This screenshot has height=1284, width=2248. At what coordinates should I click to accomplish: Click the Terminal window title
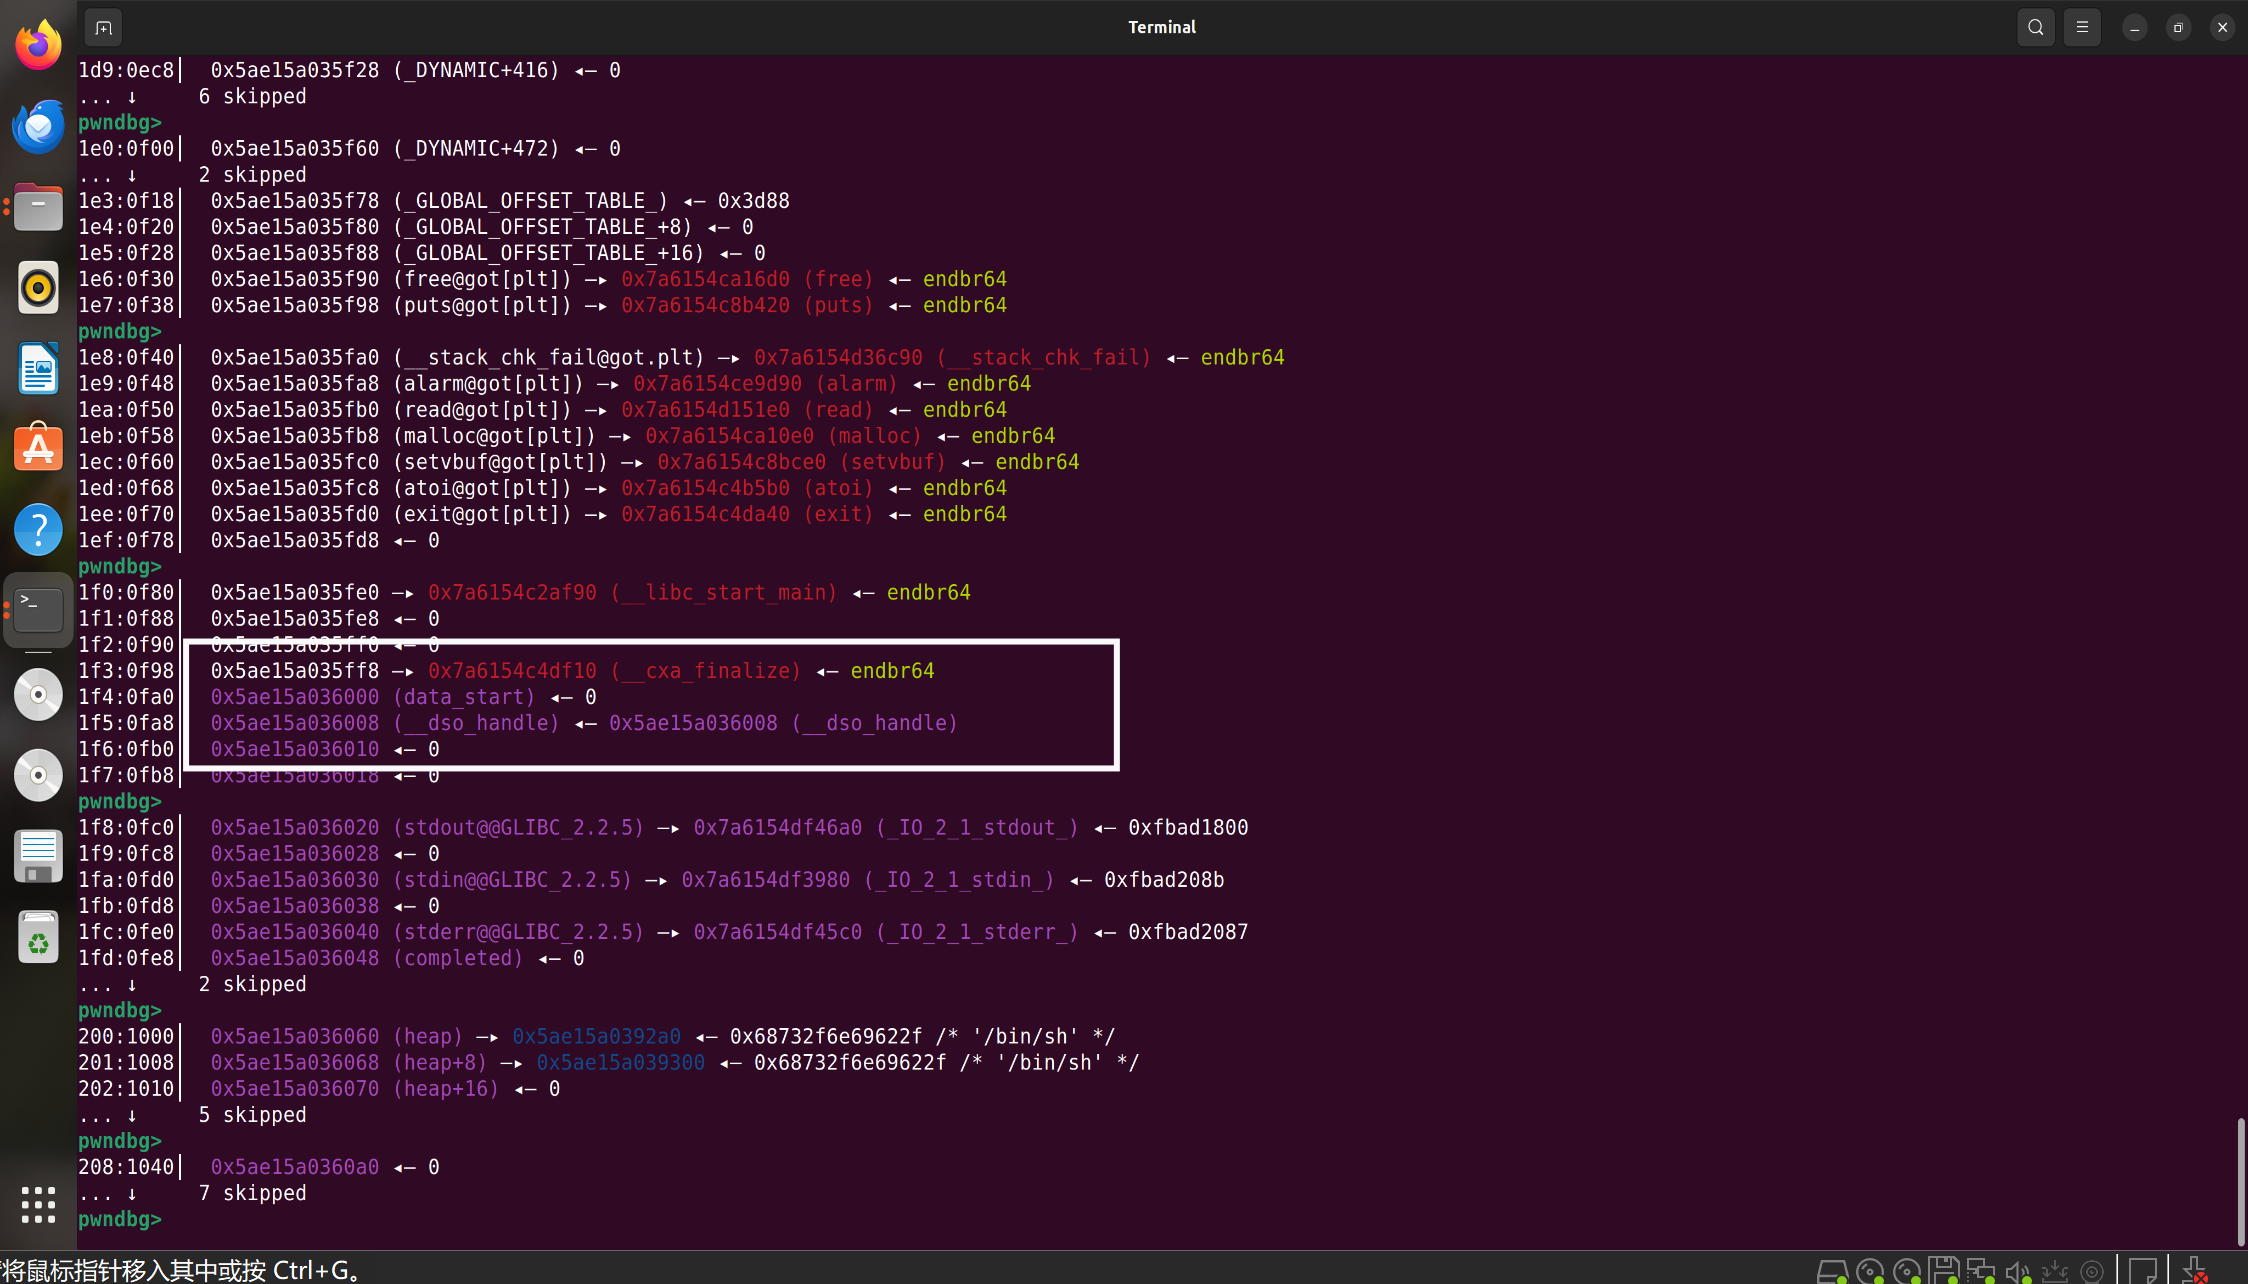pyautogui.click(x=1162, y=27)
